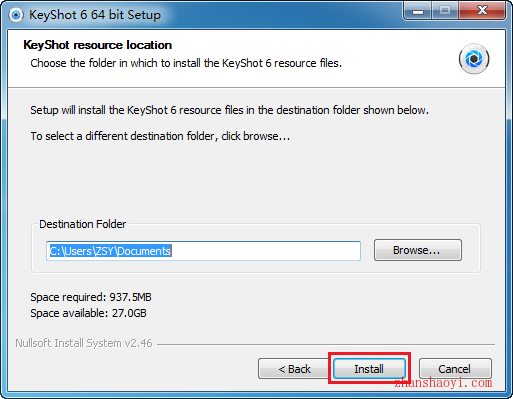513x399 pixels.
Task: Click the "Space available: 27.0GB" text
Action: coord(88,313)
